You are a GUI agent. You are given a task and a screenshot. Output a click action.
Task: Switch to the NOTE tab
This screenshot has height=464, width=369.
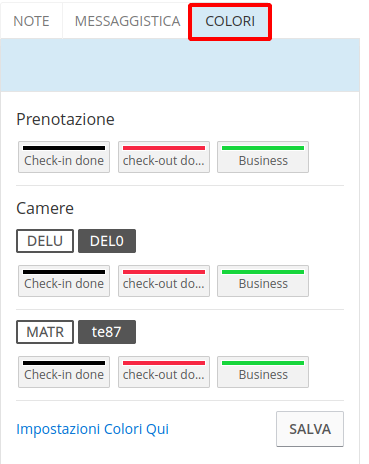pyautogui.click(x=31, y=21)
